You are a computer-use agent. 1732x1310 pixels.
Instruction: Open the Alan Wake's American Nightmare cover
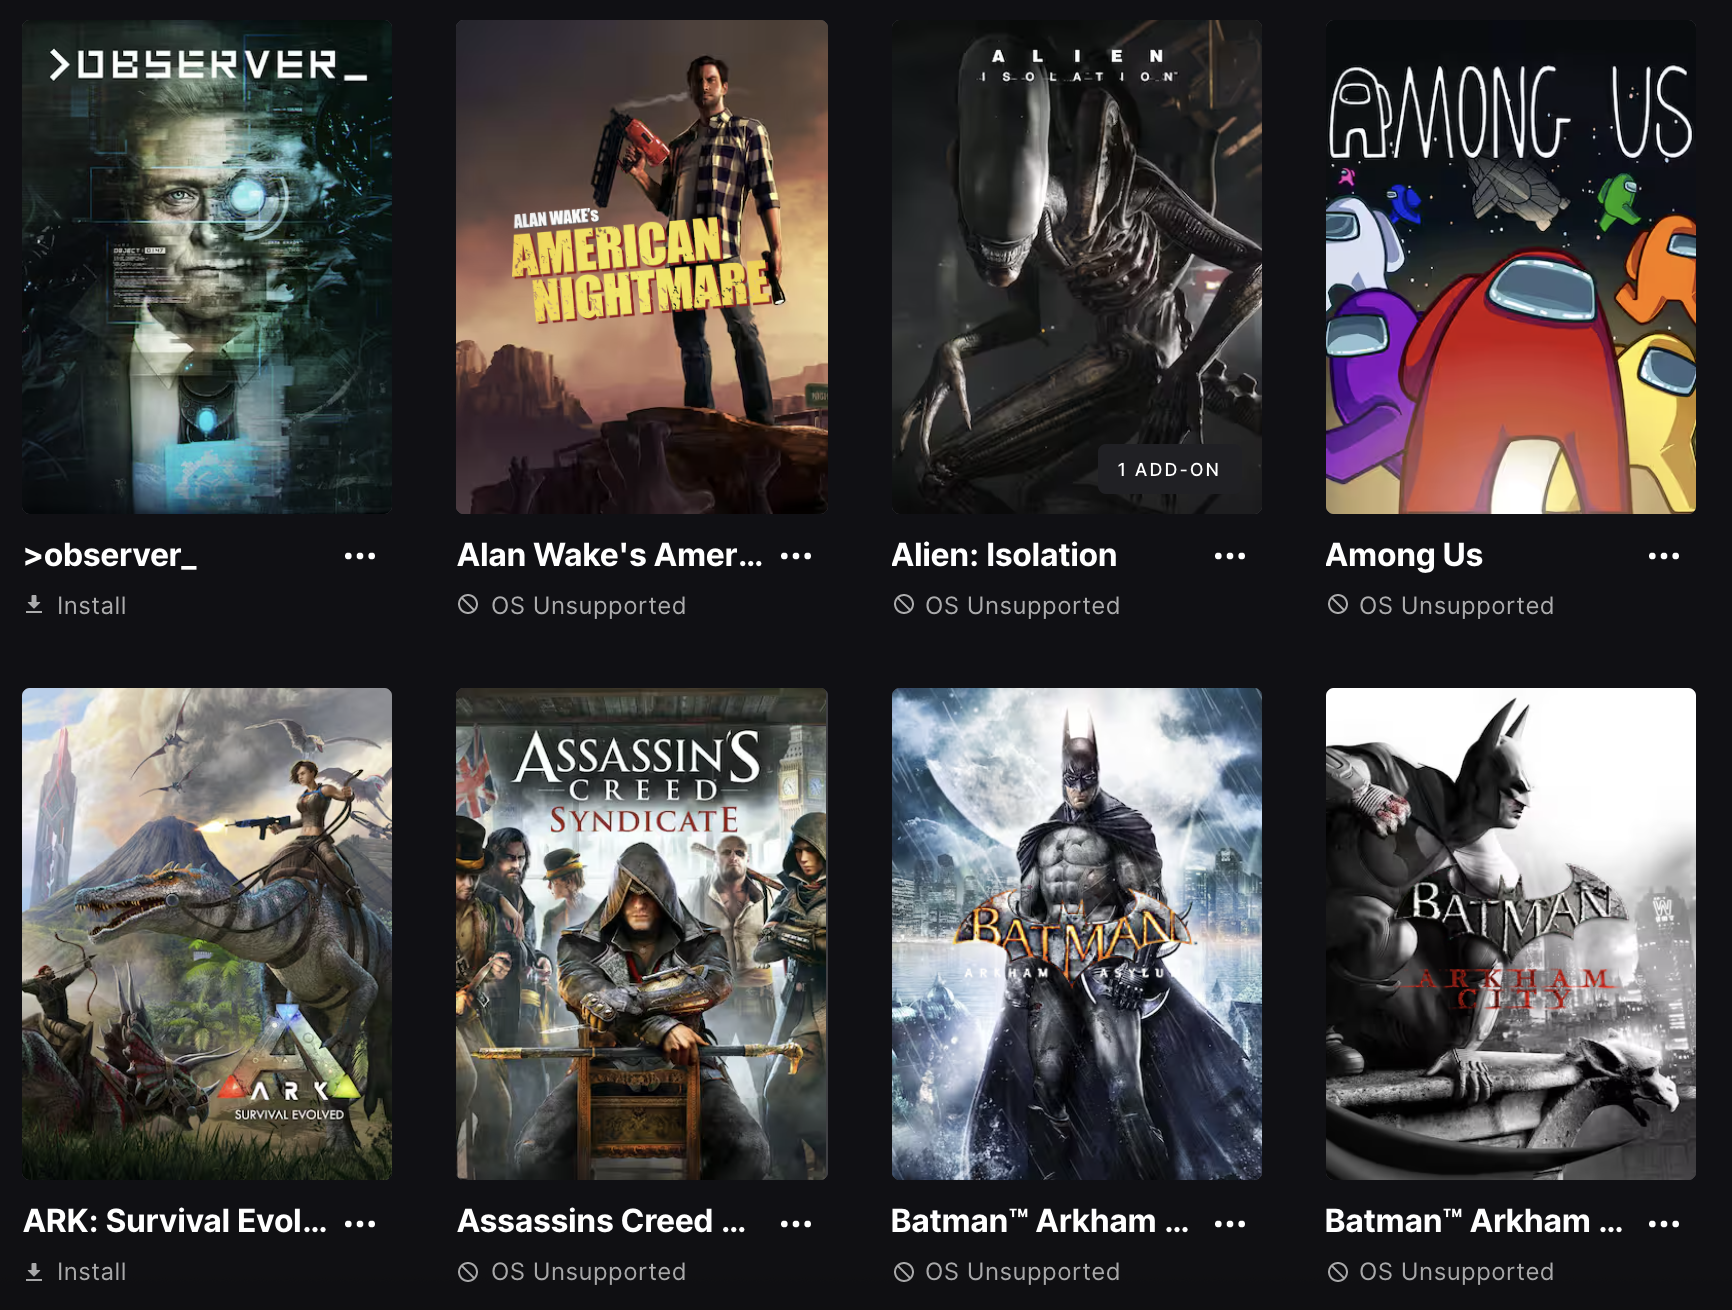click(642, 267)
